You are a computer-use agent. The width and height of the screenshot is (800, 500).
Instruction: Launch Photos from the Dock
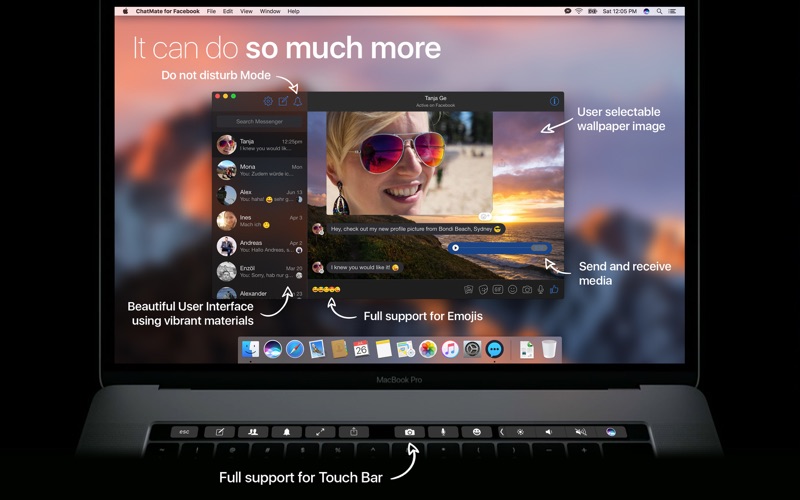click(x=428, y=349)
